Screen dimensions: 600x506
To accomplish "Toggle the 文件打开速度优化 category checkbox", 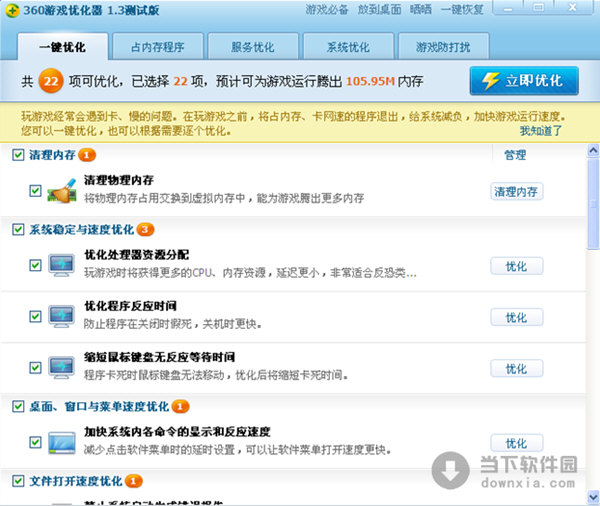I will point(18,481).
